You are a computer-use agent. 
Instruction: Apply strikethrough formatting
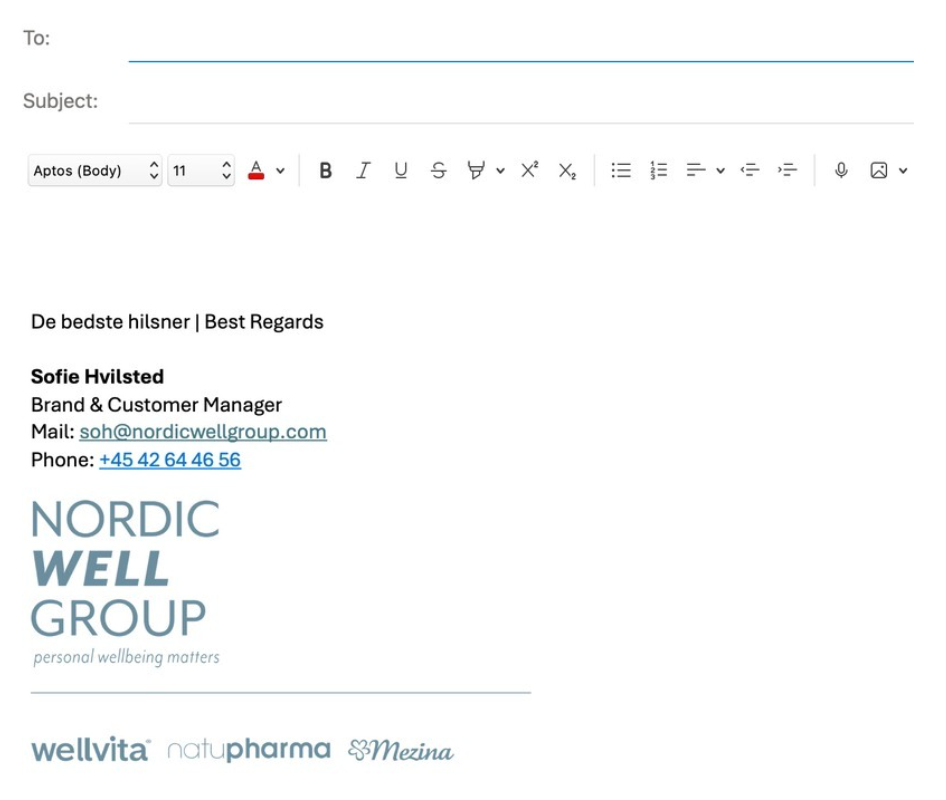click(x=438, y=170)
